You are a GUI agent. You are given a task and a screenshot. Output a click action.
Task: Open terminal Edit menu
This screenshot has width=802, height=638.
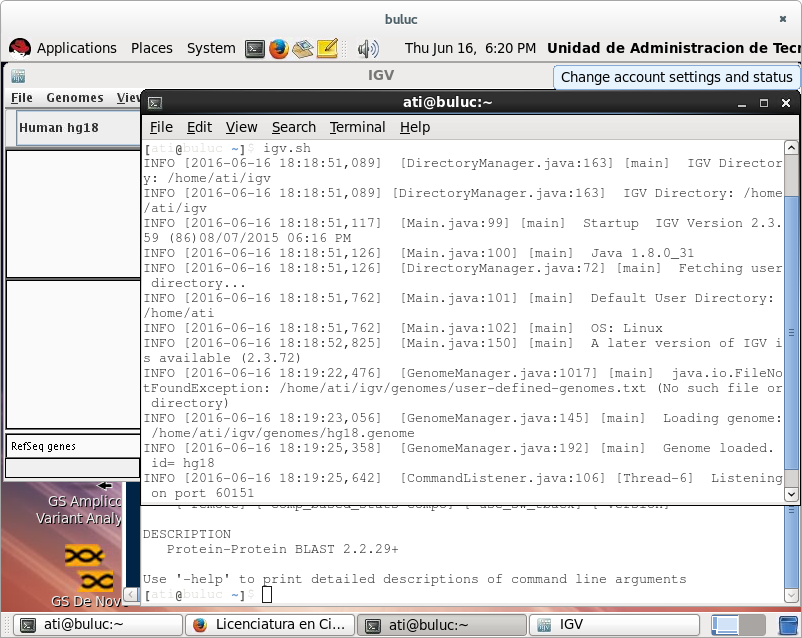199,127
